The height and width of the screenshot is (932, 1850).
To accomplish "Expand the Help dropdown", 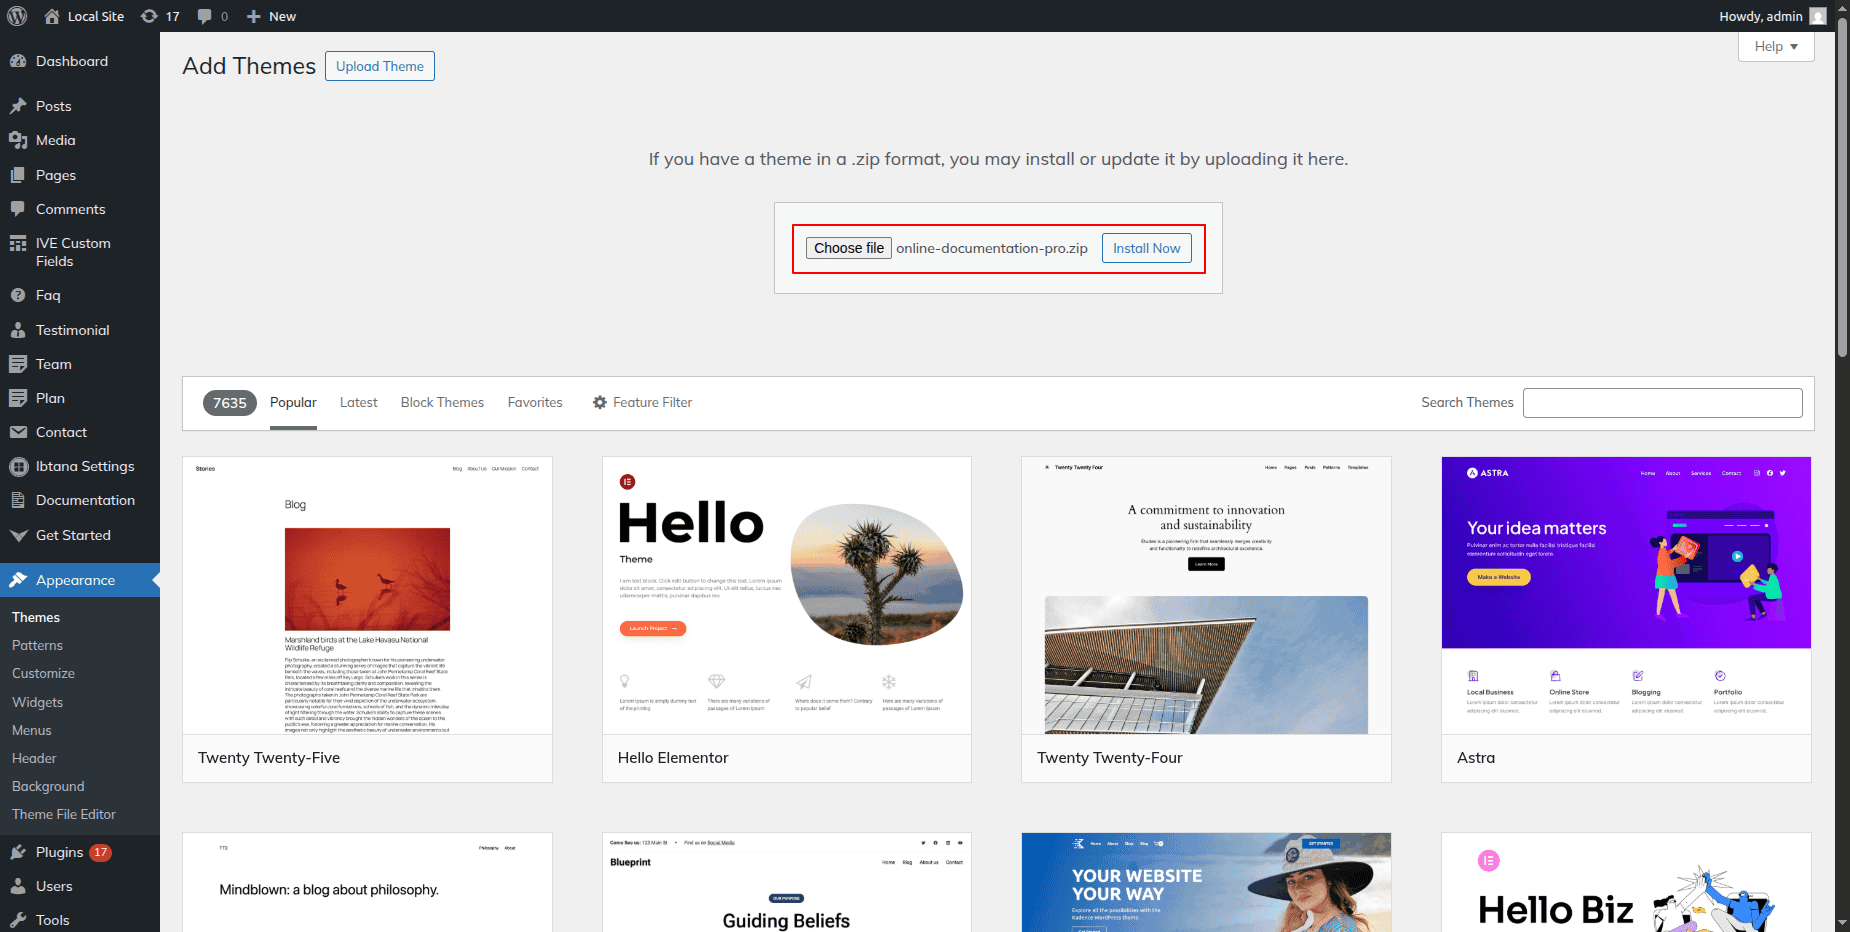I will point(1775,46).
